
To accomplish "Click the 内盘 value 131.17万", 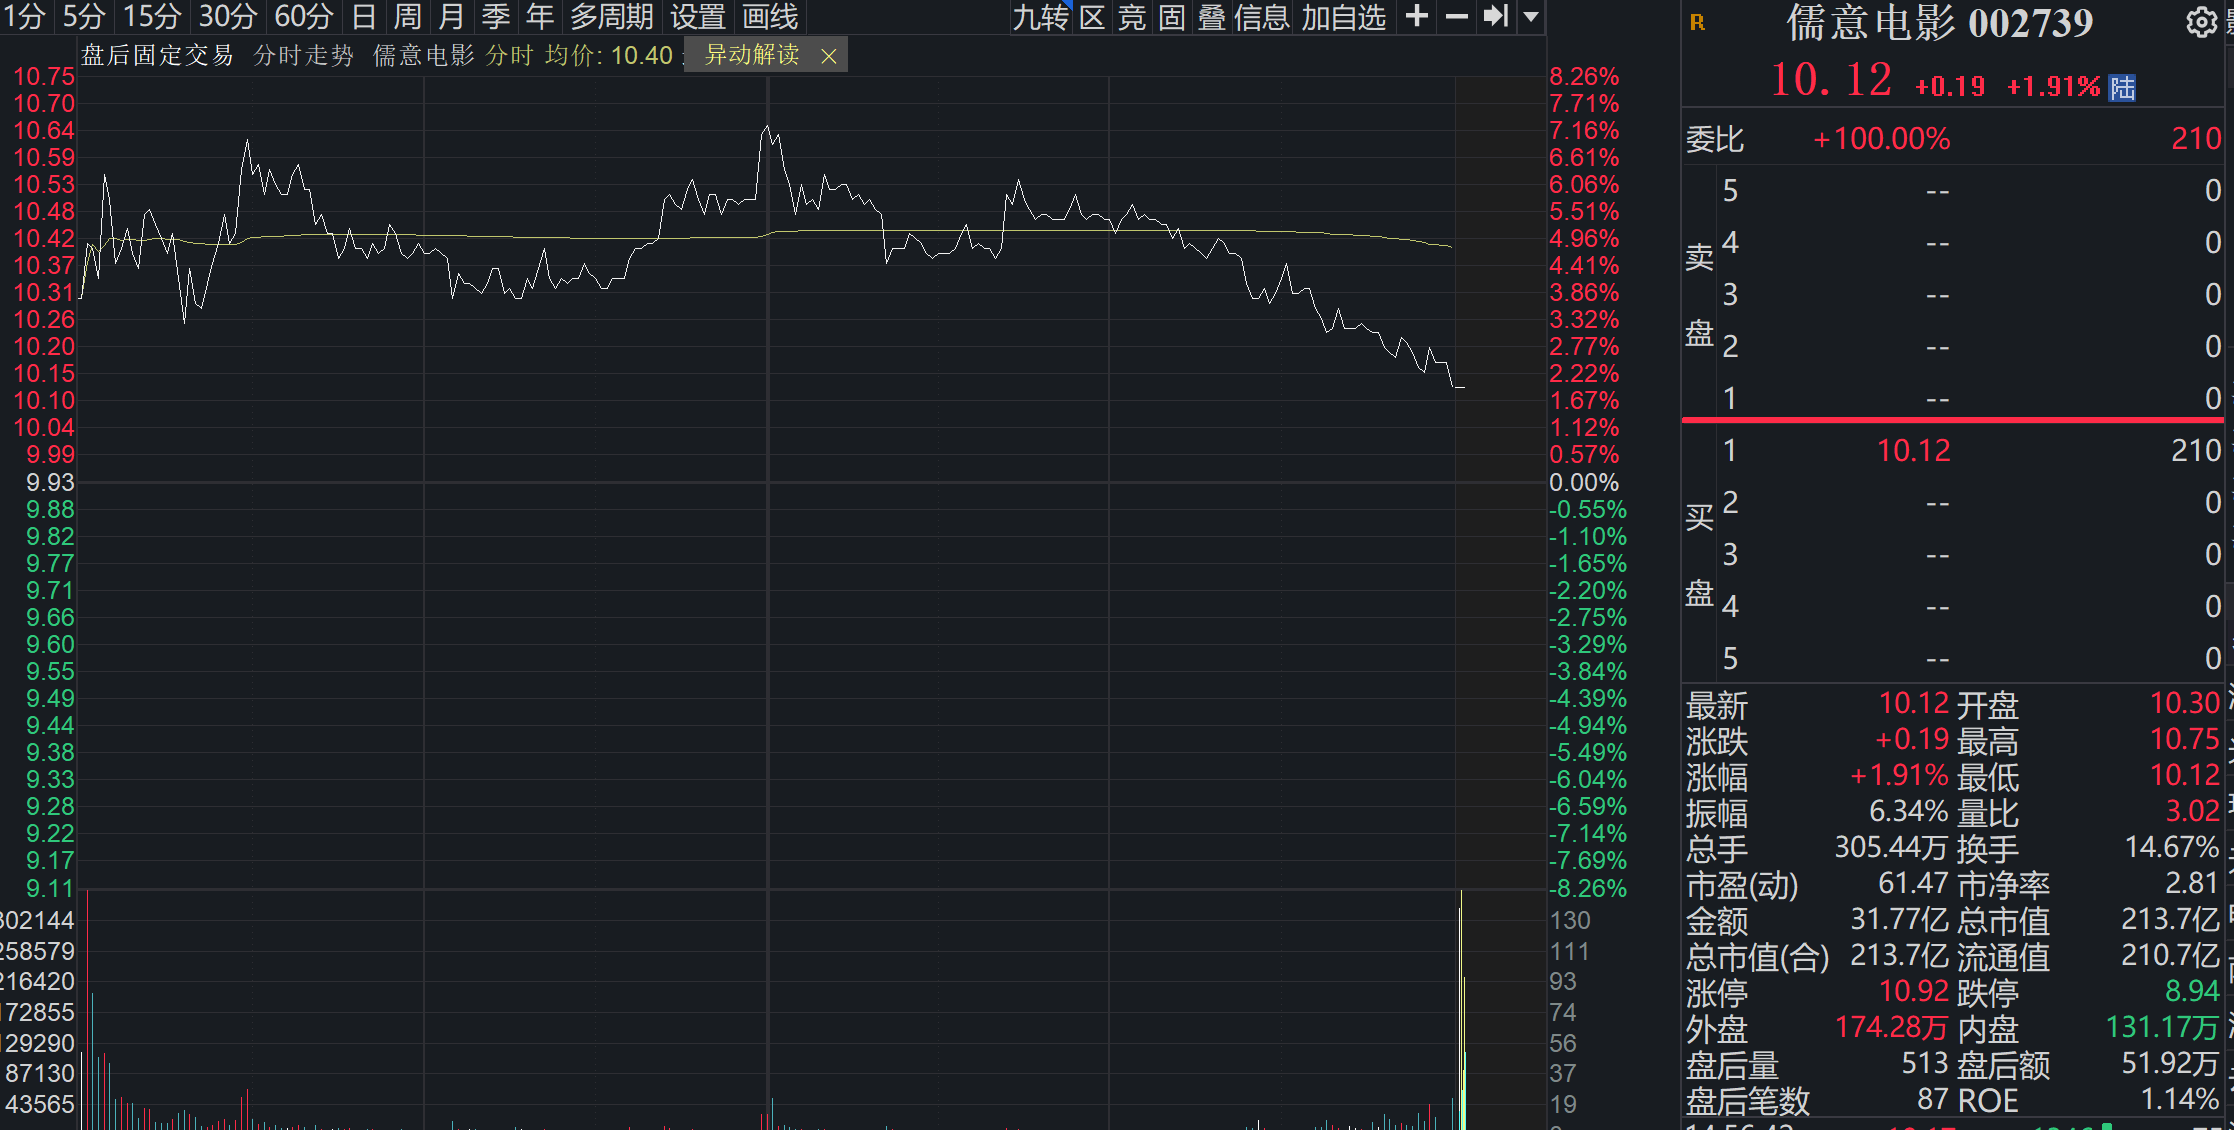I will point(2162,1028).
